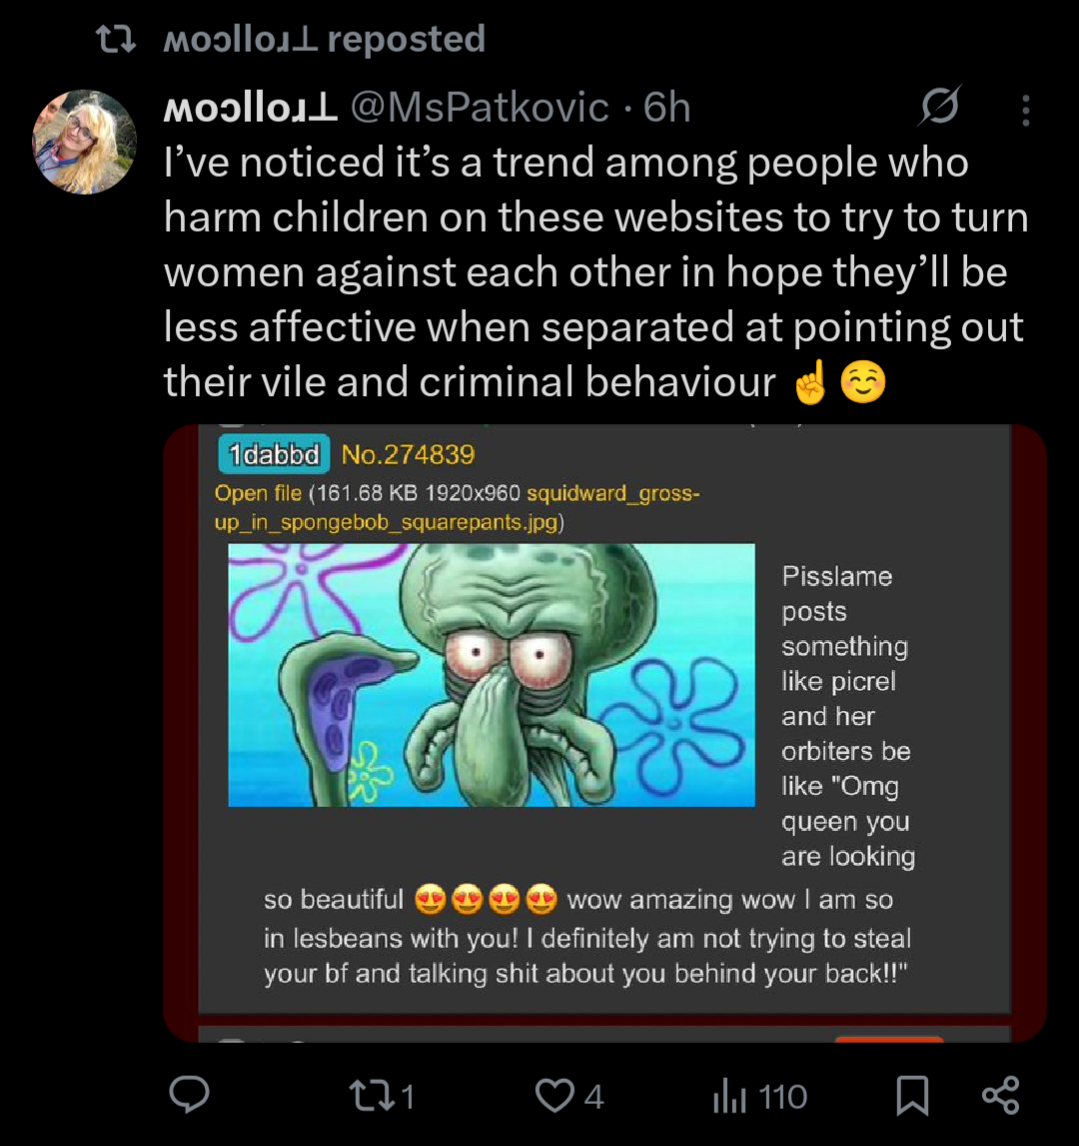
Task: Click the @MsPatkovic handle
Action: pyautogui.click(x=478, y=108)
